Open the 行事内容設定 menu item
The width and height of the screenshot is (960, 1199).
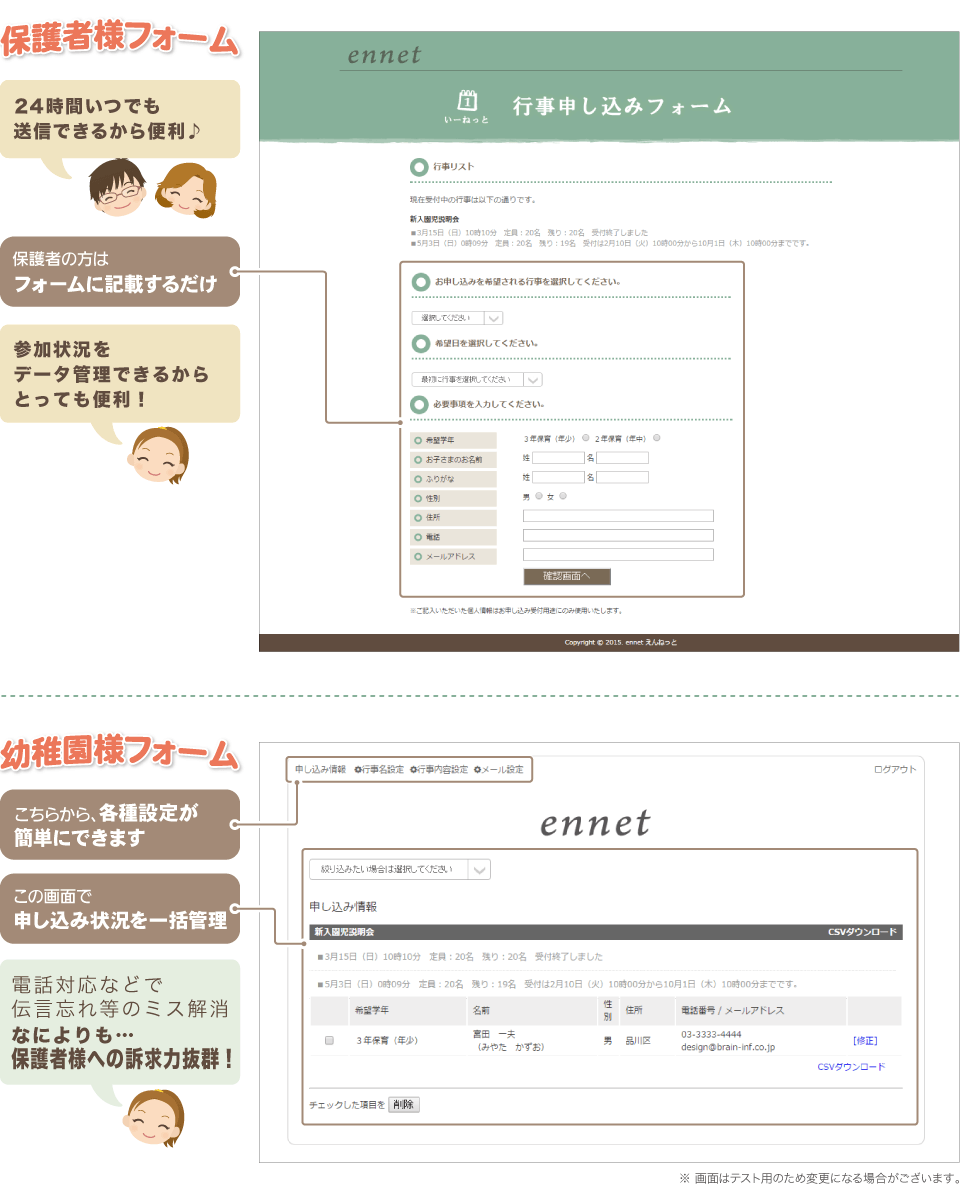[438, 769]
